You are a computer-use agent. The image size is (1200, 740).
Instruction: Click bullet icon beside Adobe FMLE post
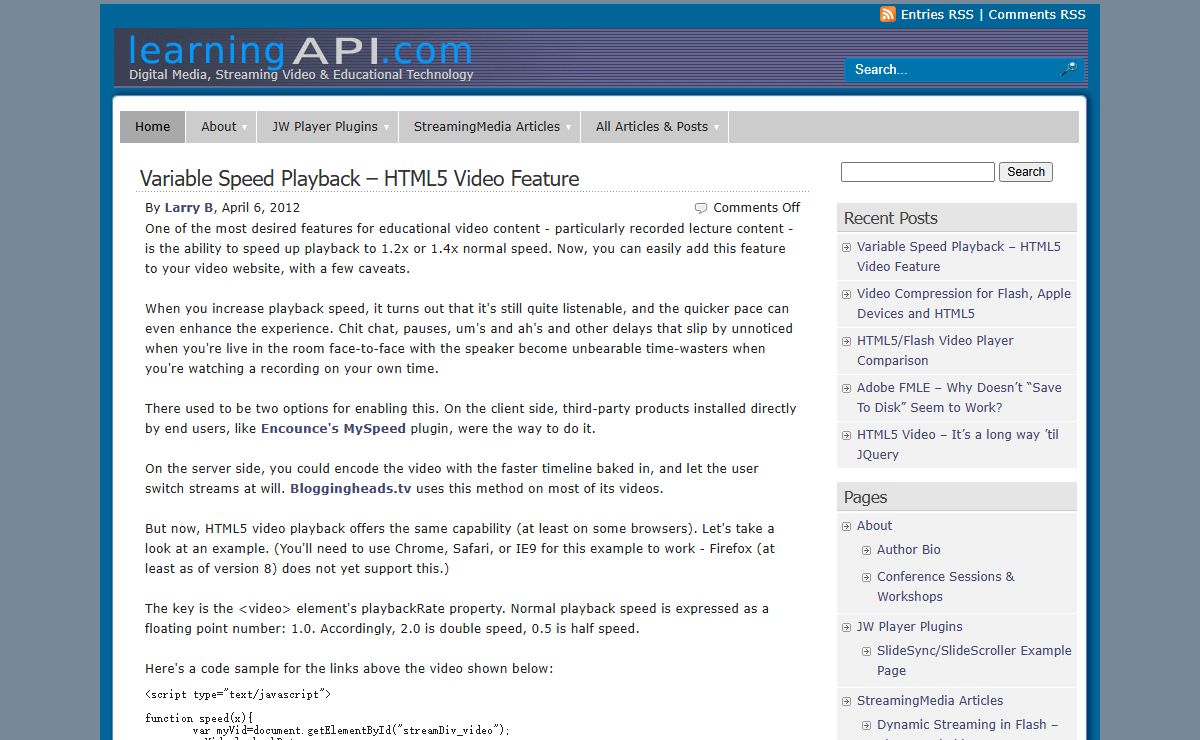coord(846,388)
